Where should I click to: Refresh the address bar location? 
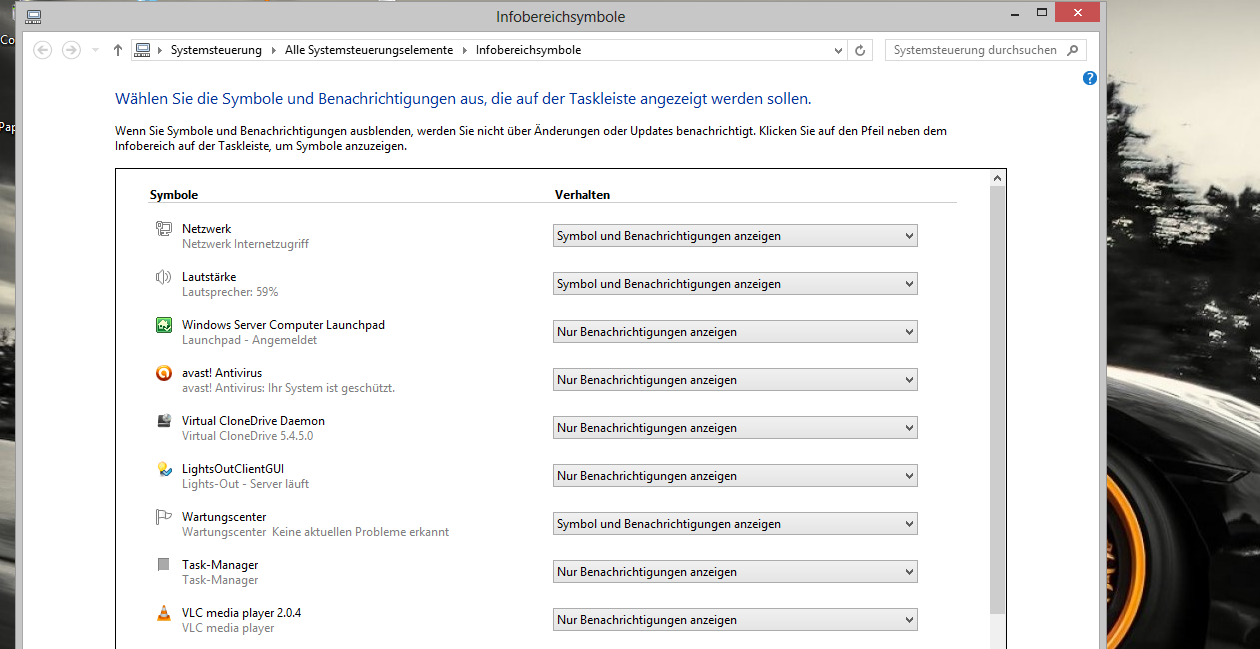tap(861, 50)
